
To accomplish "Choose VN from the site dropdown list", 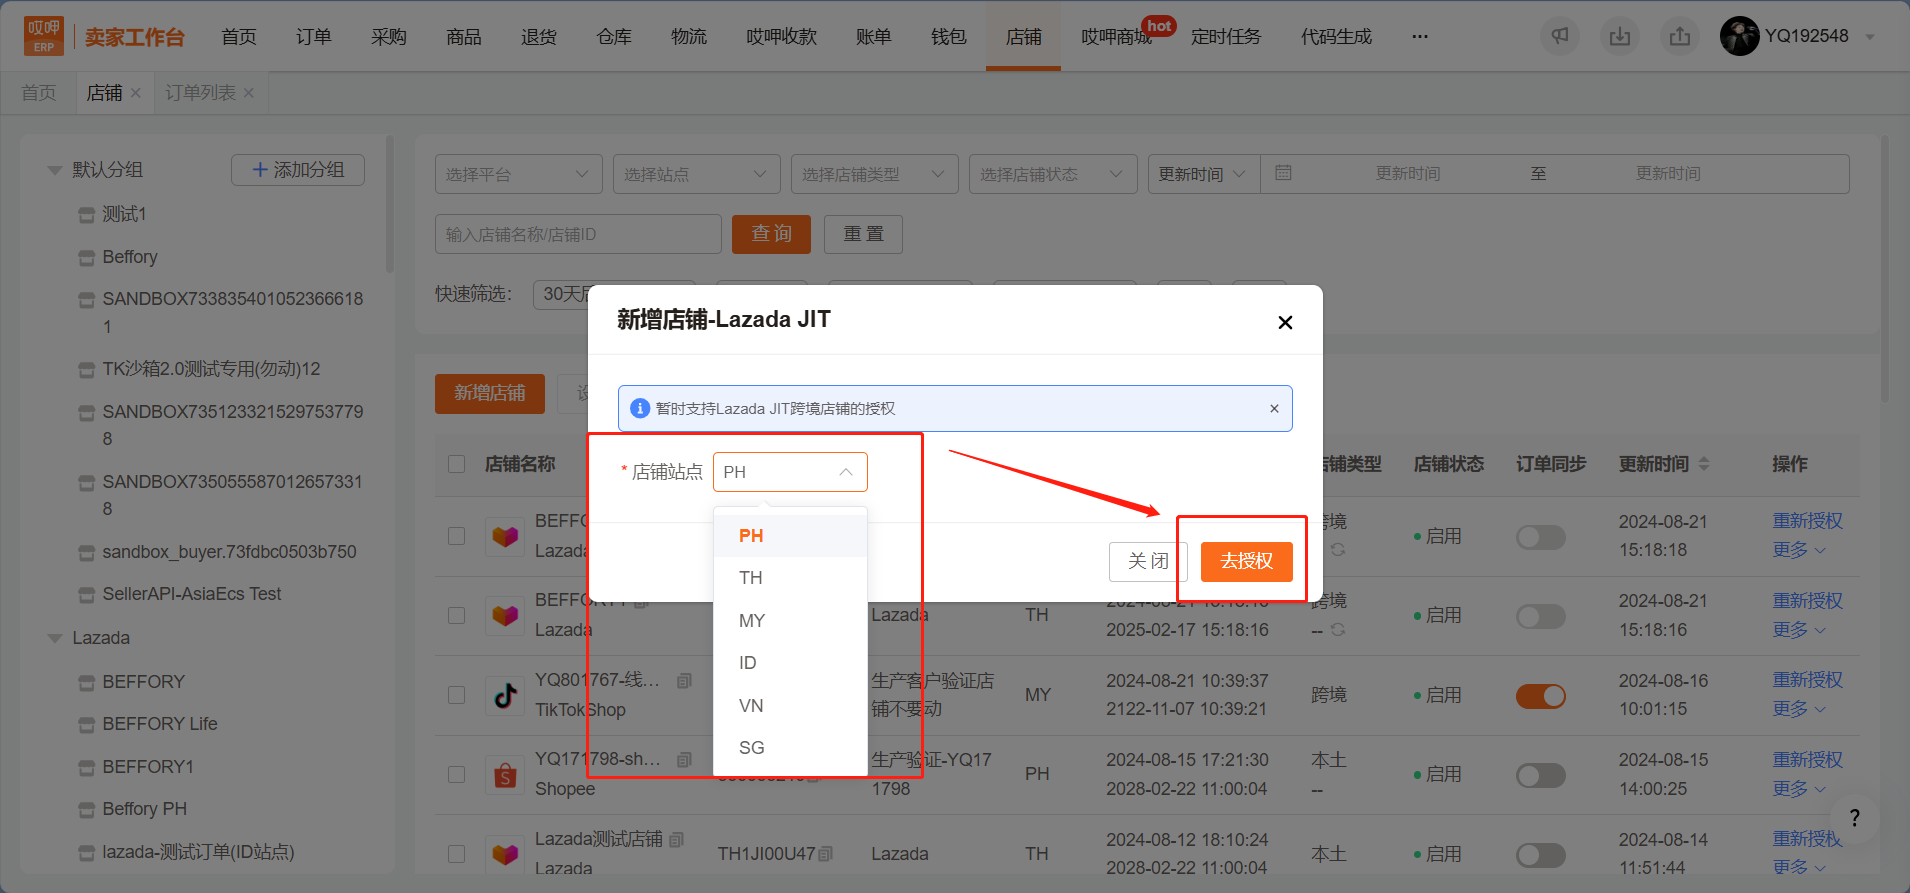I will point(790,706).
